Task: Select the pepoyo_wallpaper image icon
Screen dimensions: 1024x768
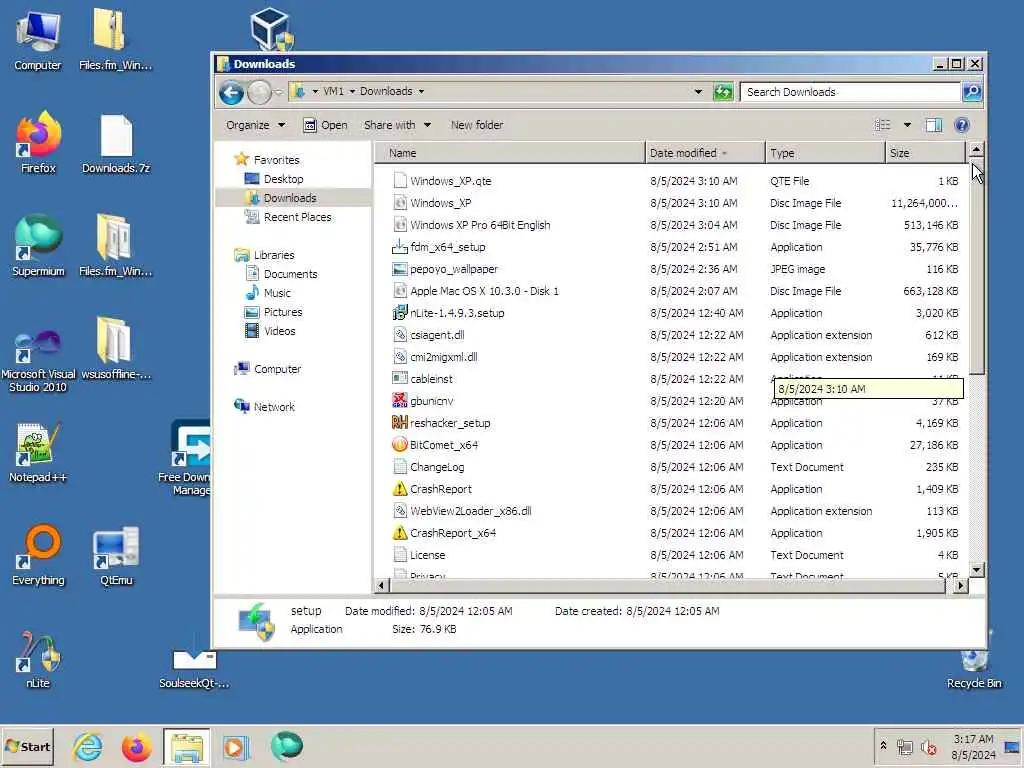Action: [400, 269]
